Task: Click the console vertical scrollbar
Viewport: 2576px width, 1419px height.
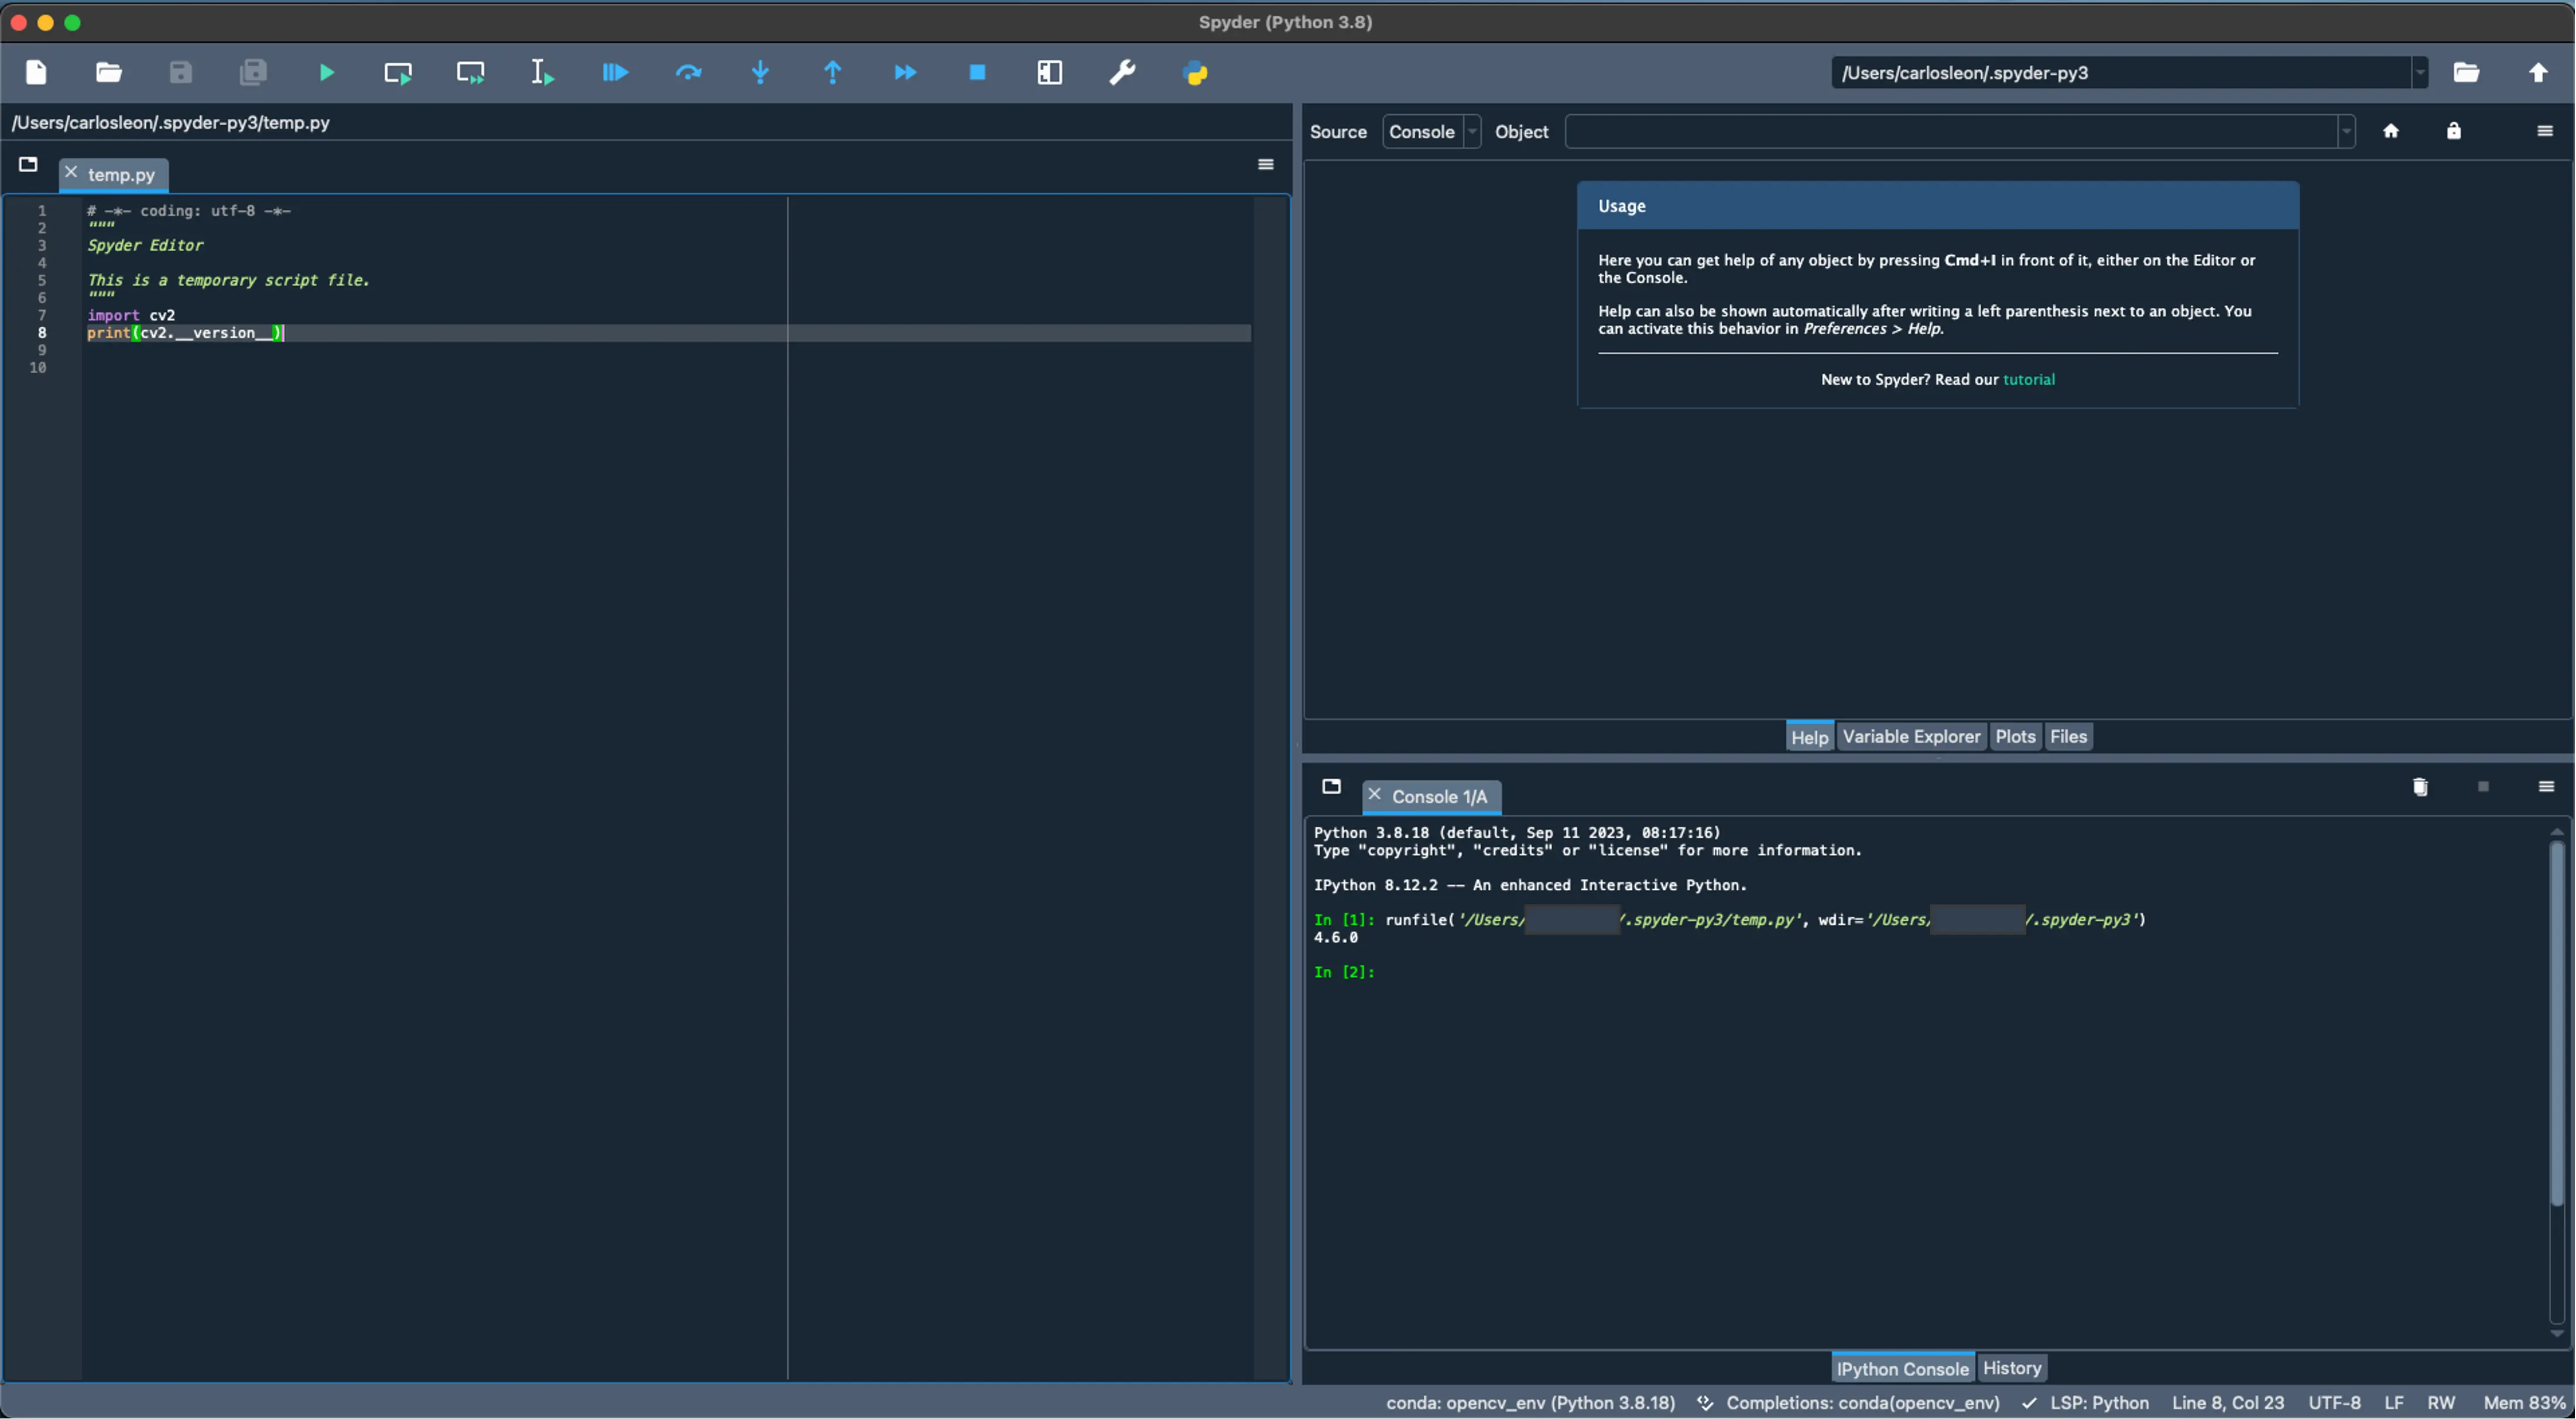Action: point(2556,1025)
